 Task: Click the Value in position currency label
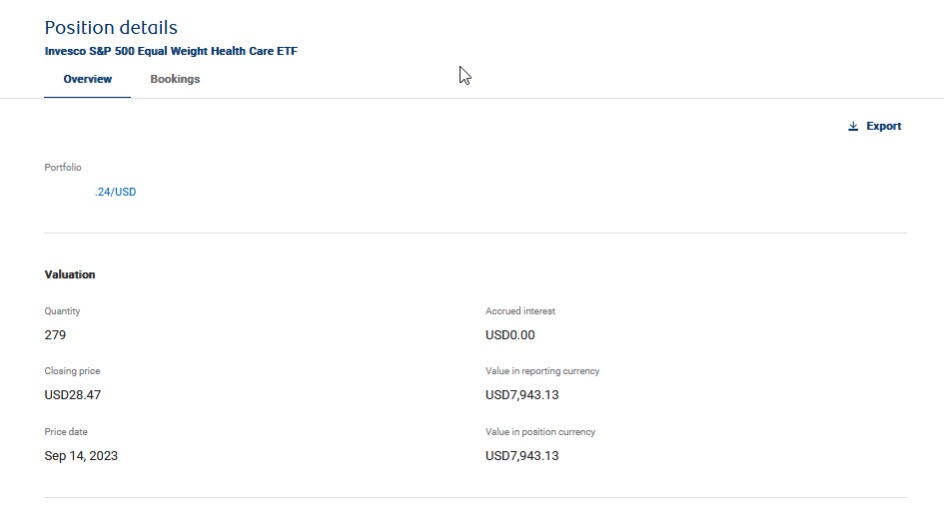pos(540,432)
